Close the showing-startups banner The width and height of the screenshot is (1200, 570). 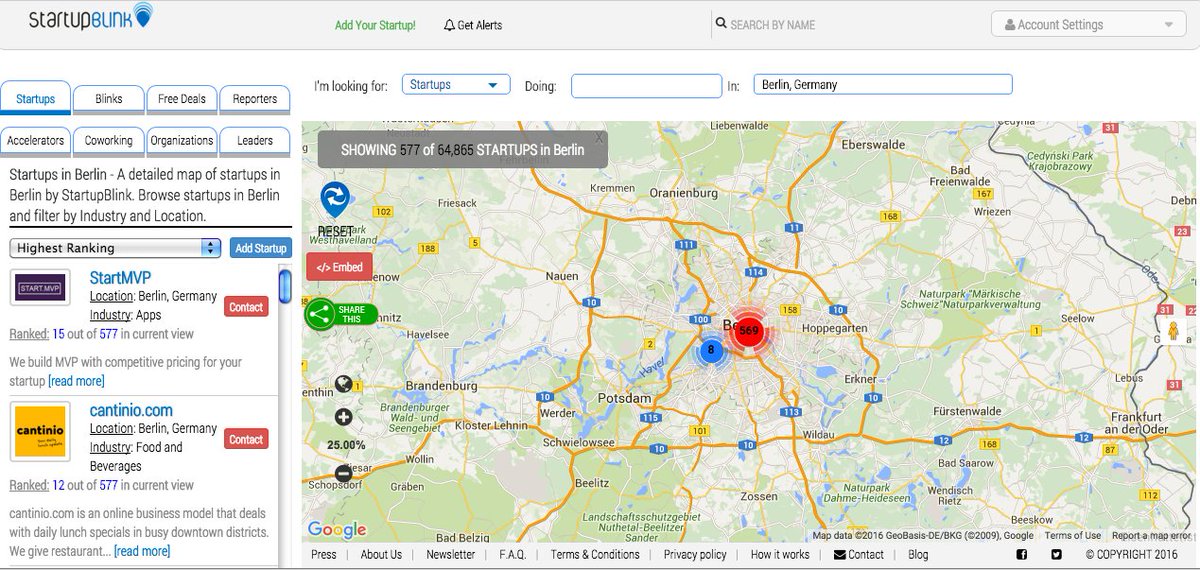point(599,137)
